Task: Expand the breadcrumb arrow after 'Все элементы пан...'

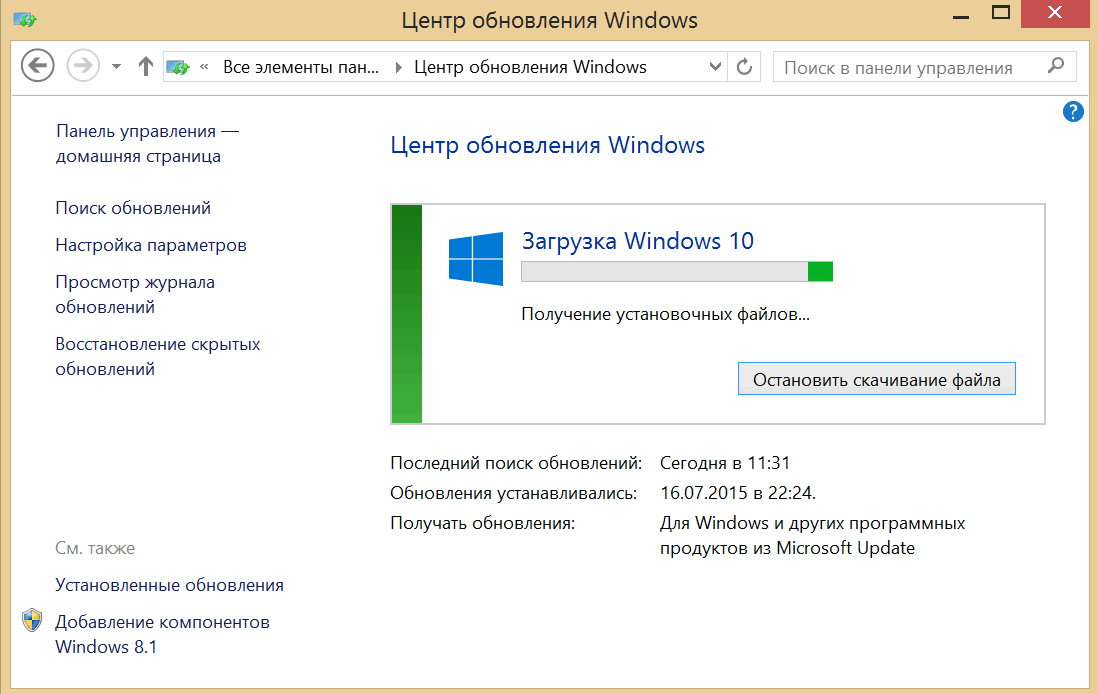Action: [x=398, y=67]
